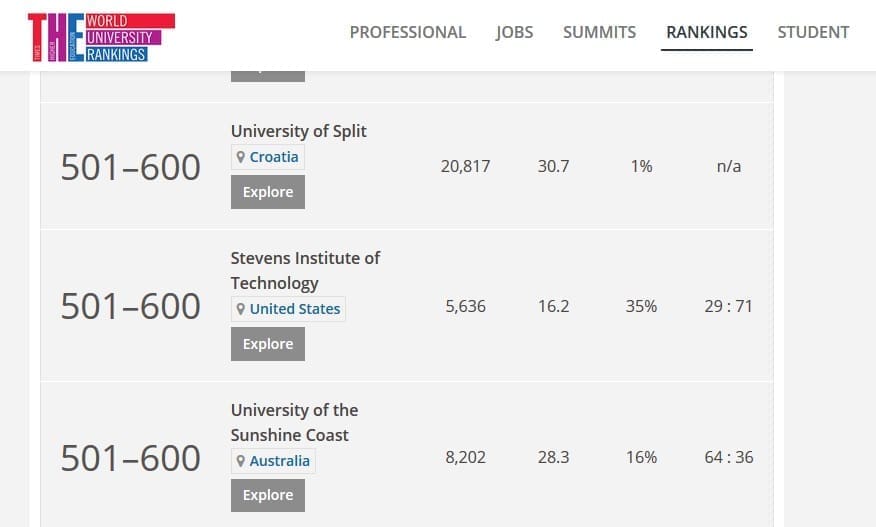Filter by Croatia country link
The image size is (876, 527).
[x=274, y=157]
